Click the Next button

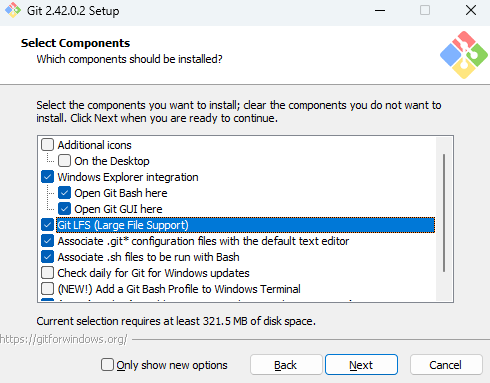coord(361,365)
